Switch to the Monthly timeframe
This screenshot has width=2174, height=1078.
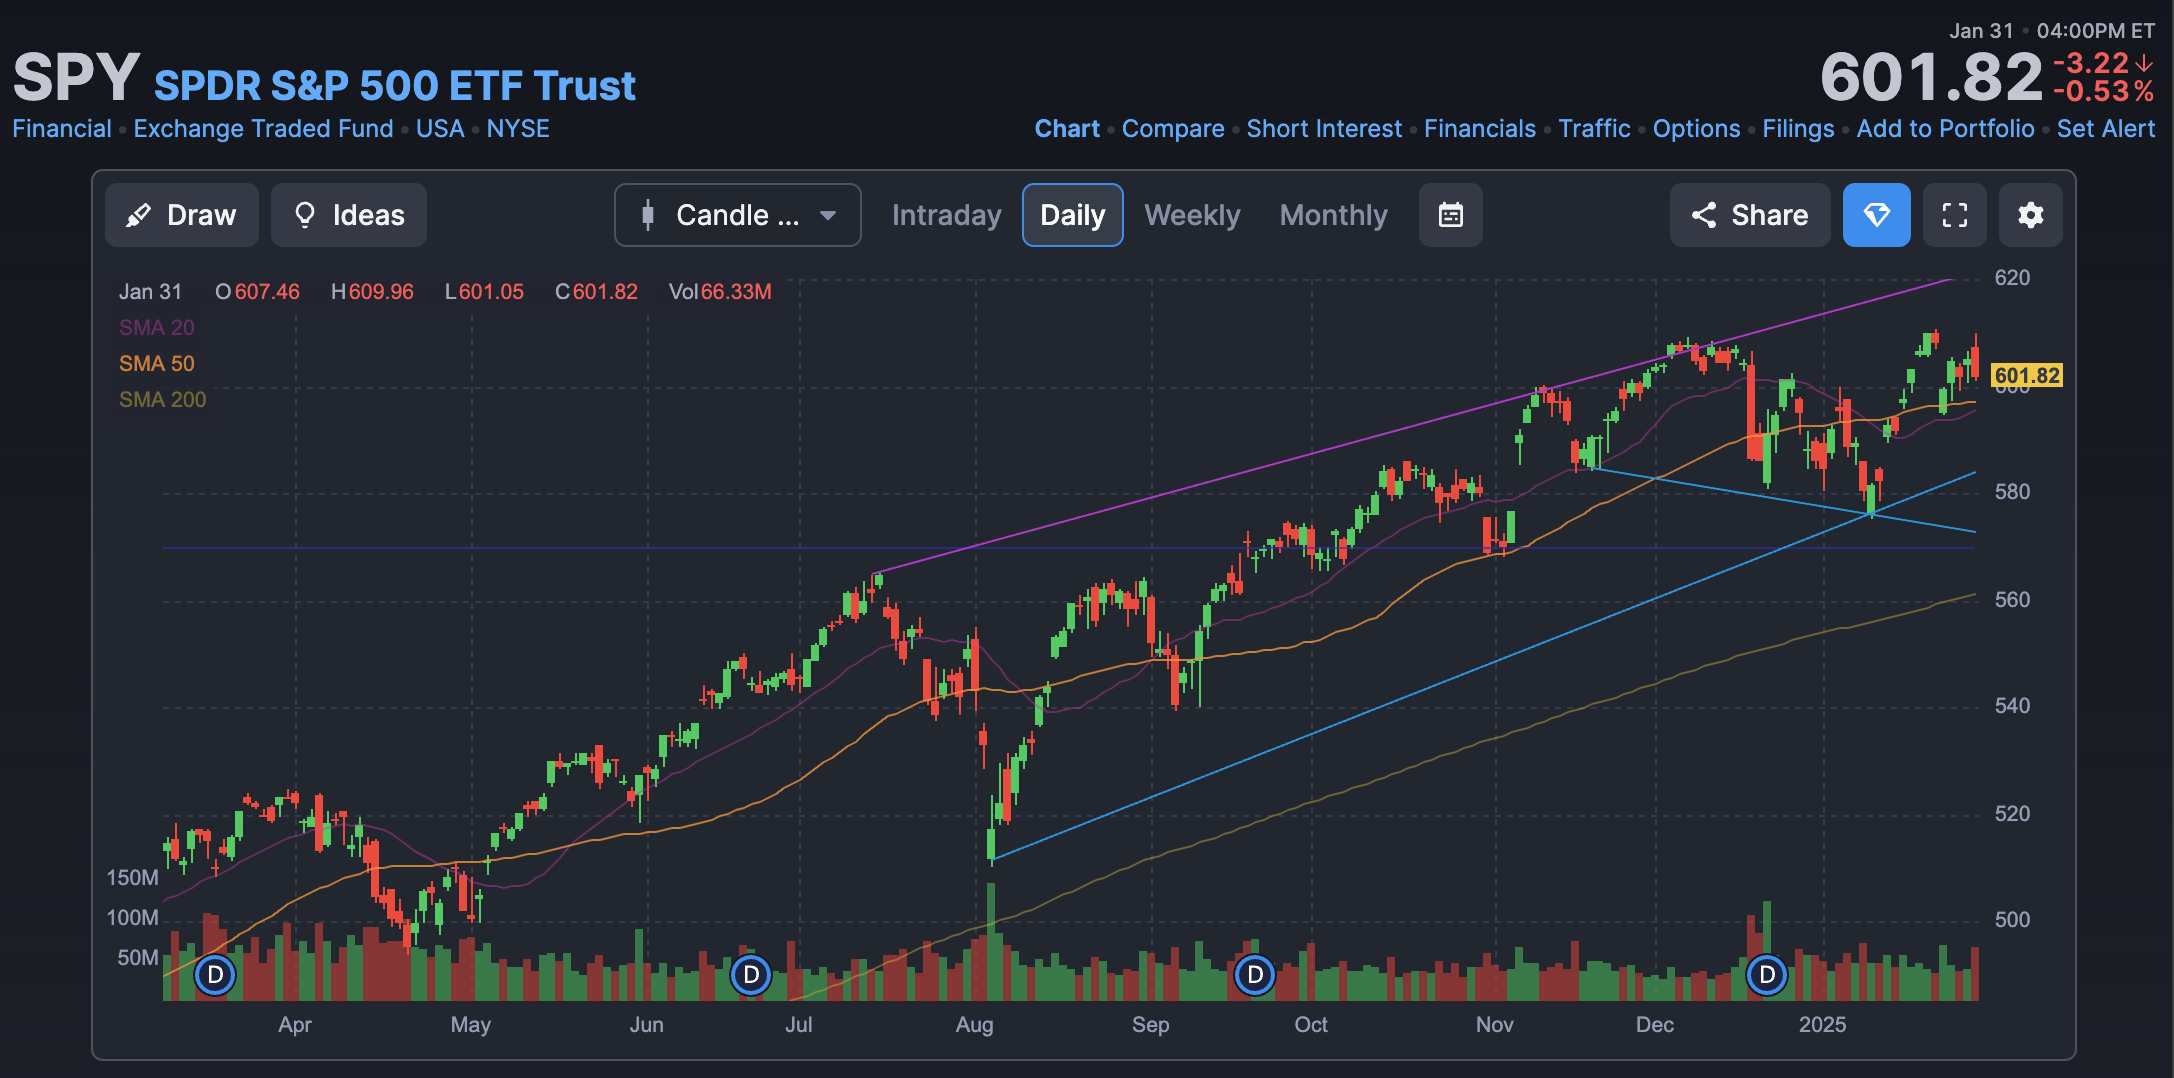tap(1333, 215)
